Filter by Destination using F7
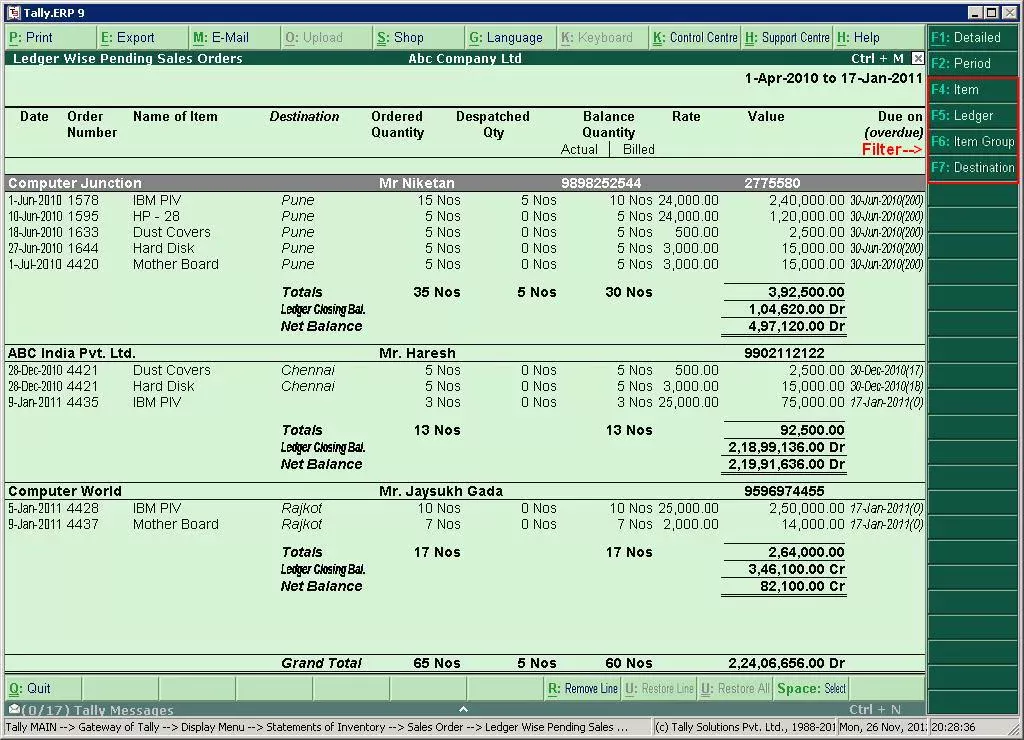Viewport: 1024px width, 740px height. (x=974, y=168)
